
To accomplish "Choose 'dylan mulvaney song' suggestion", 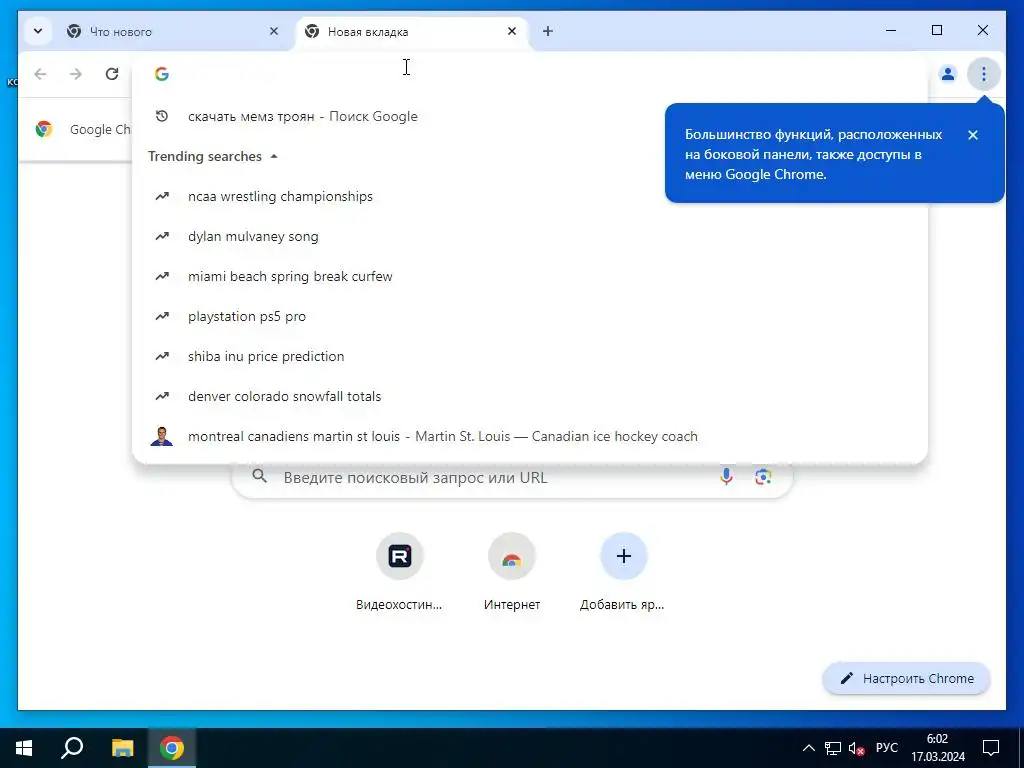I will click(x=530, y=236).
